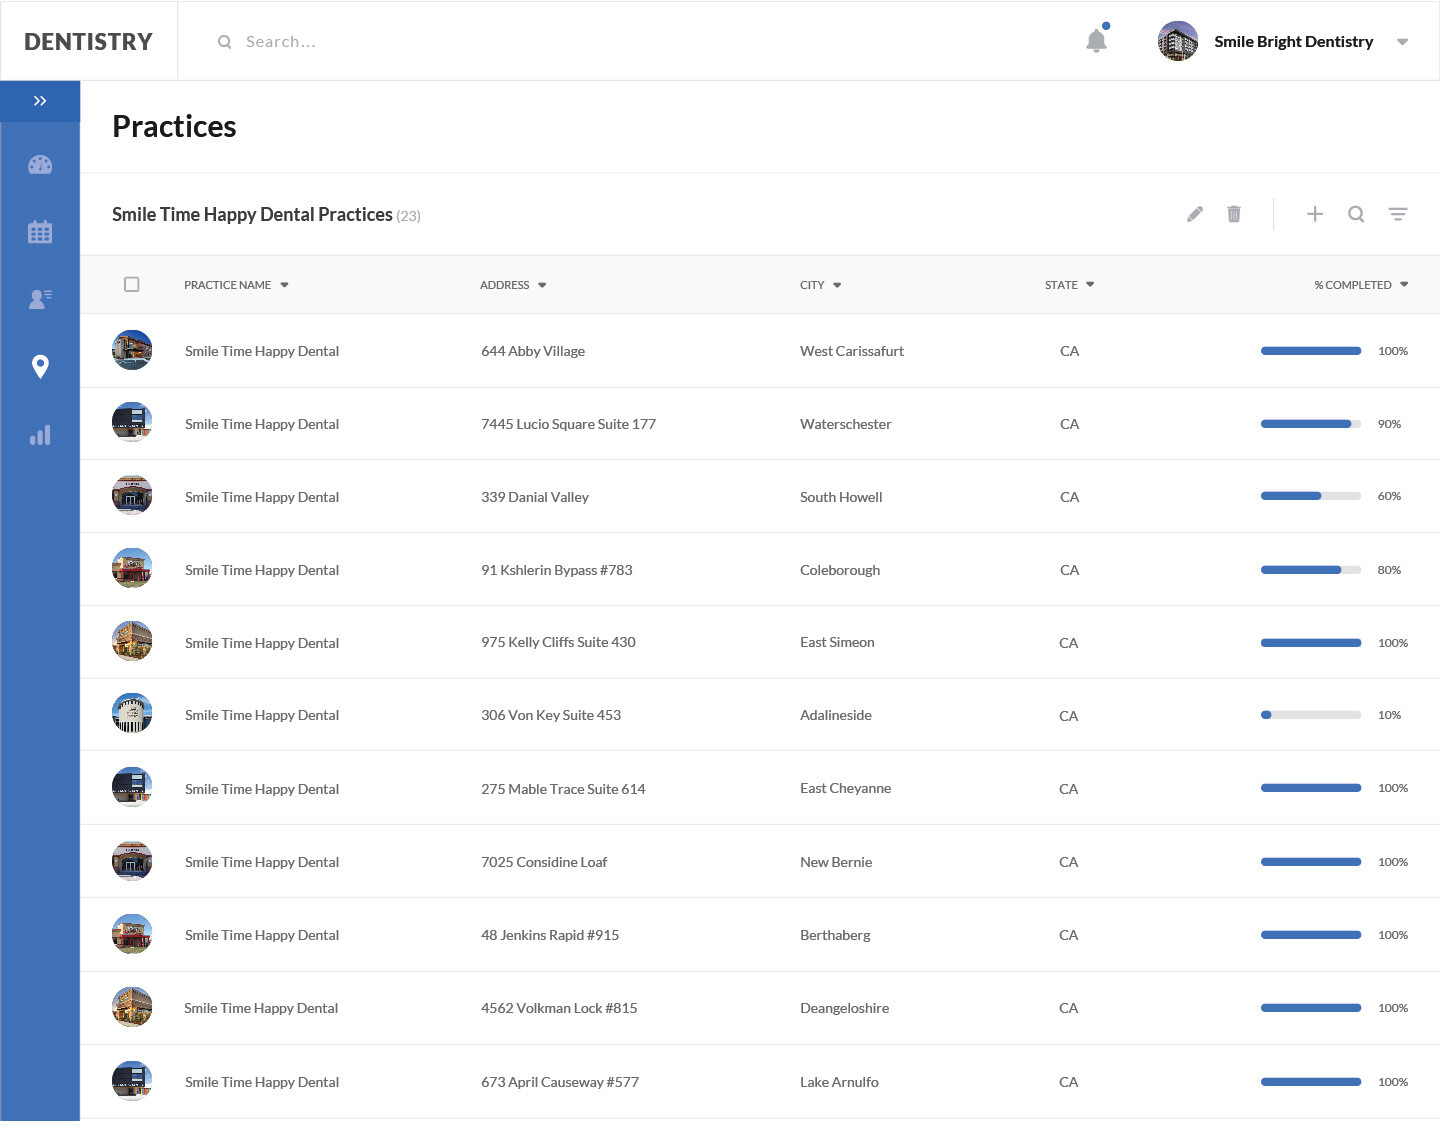Open the filter icon in table toolbar
Screen dimensions: 1441x1121
[1397, 214]
